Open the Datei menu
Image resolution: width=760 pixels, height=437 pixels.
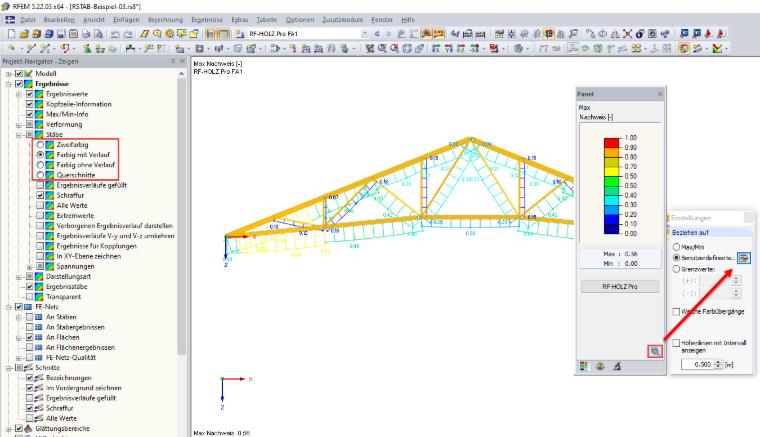(x=28, y=20)
